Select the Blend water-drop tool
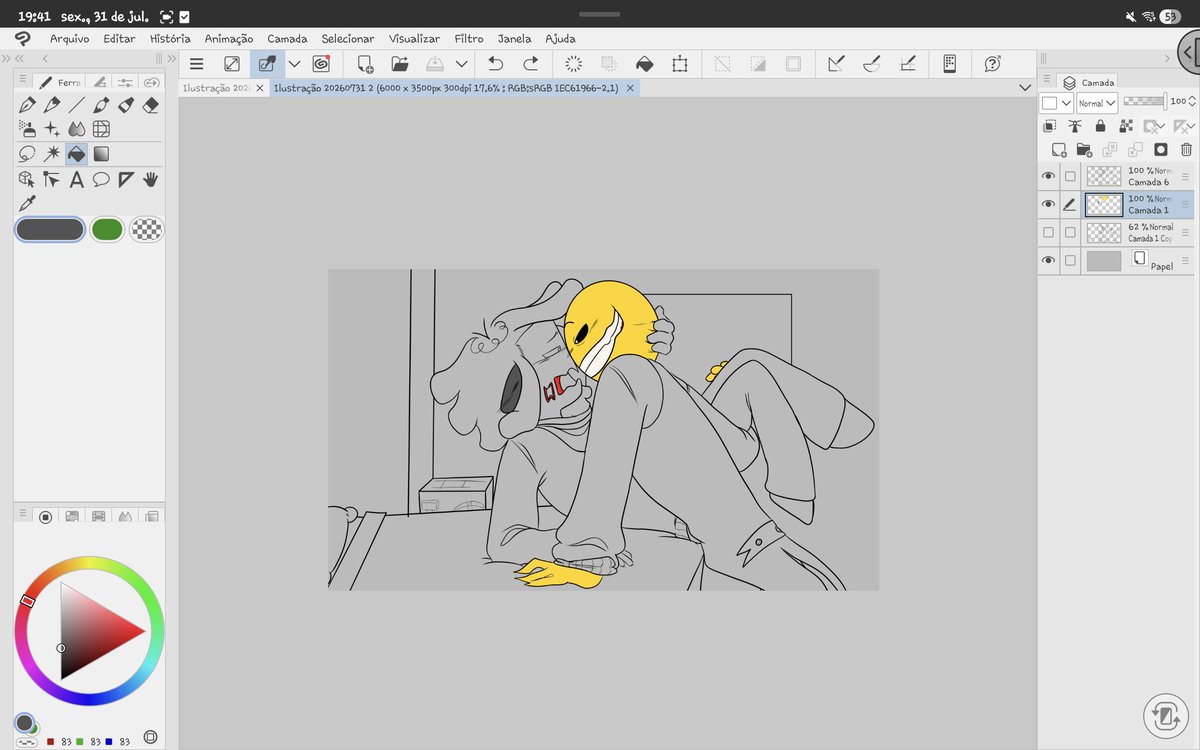1200x750 pixels. 76,129
